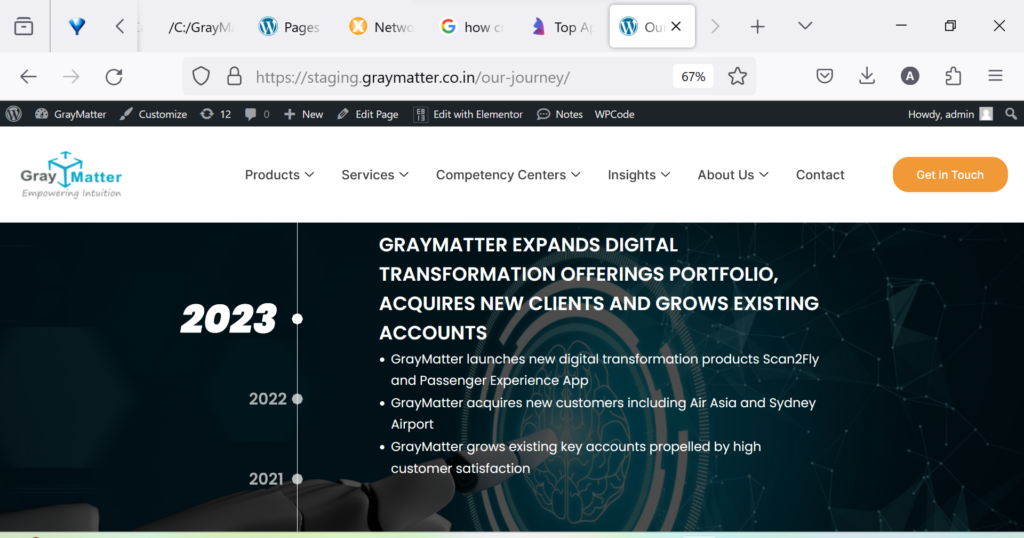Click the Save to Pocket icon
The image size is (1024, 538).
825,76
